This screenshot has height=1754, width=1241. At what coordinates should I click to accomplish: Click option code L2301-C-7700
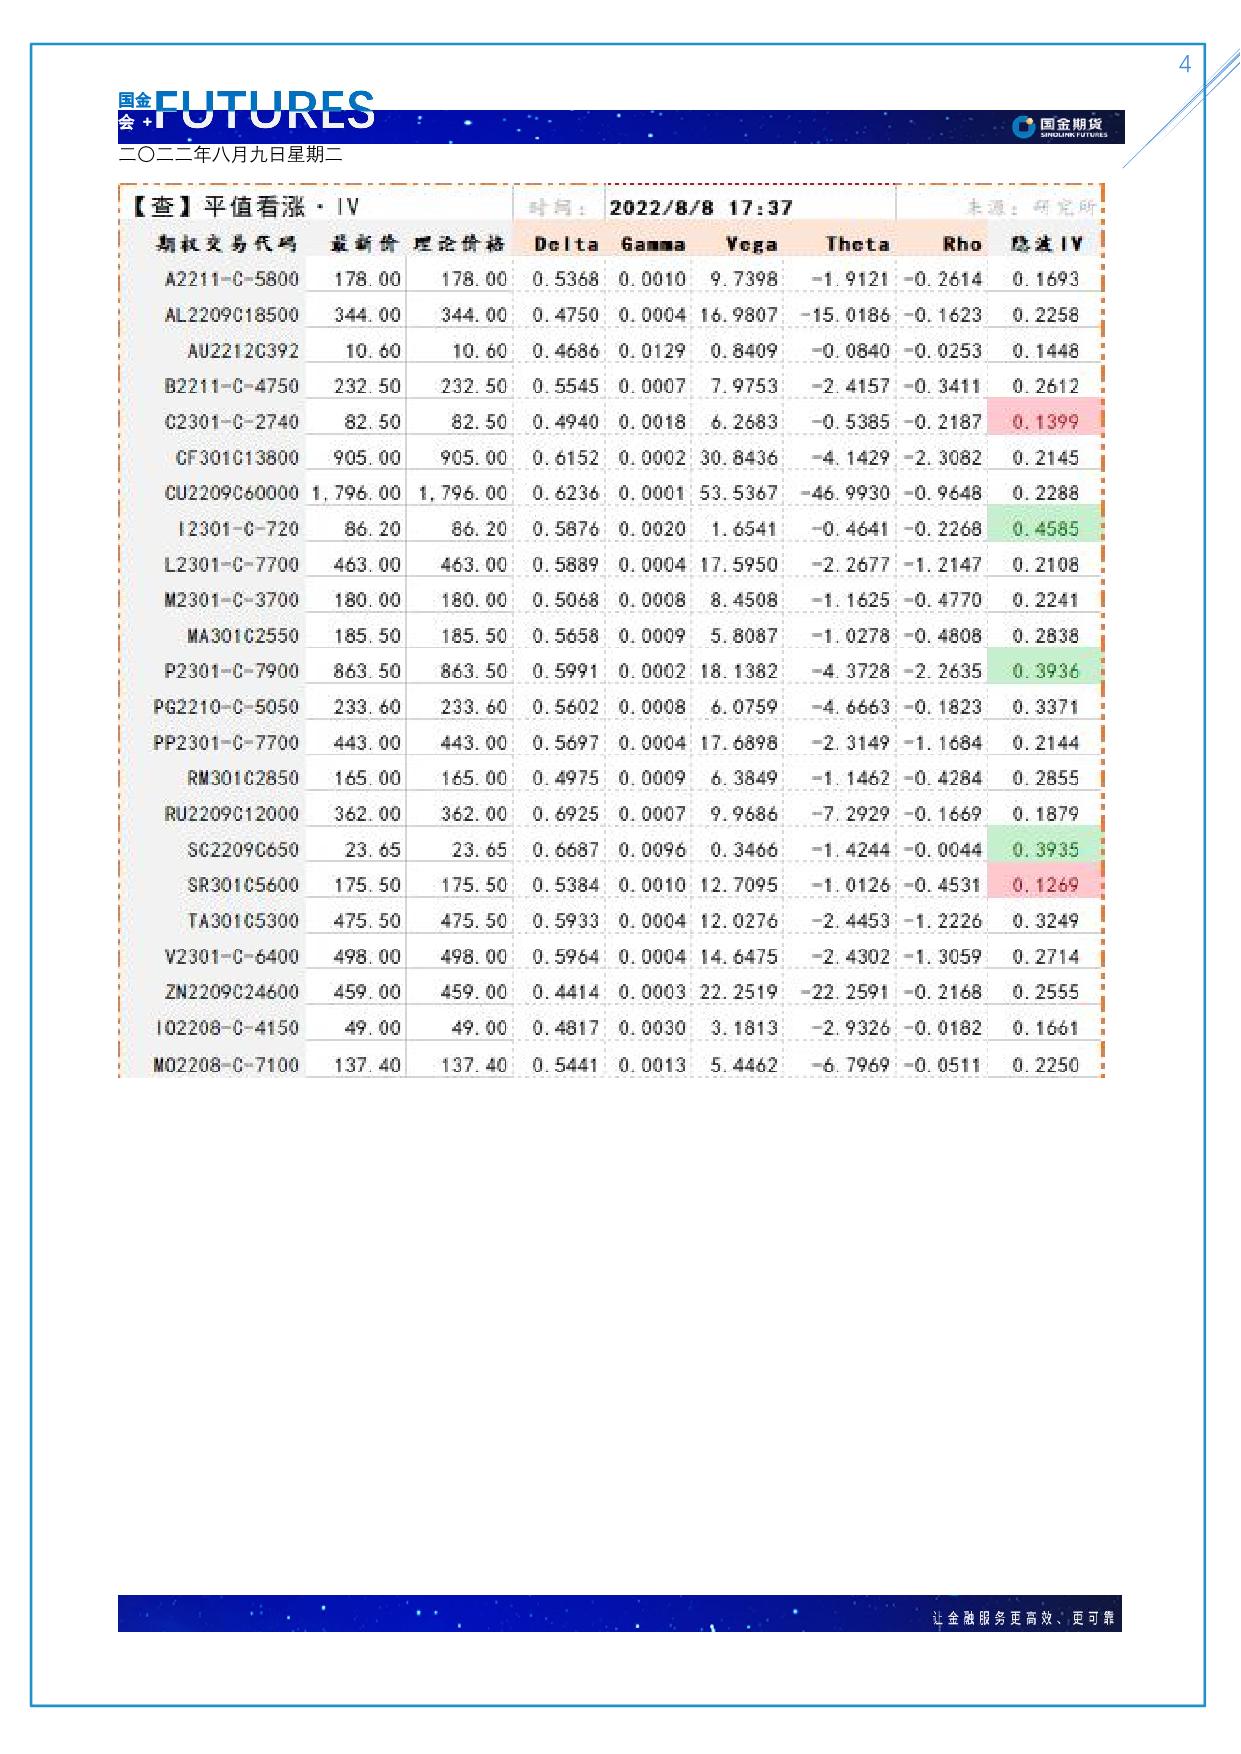click(x=232, y=565)
